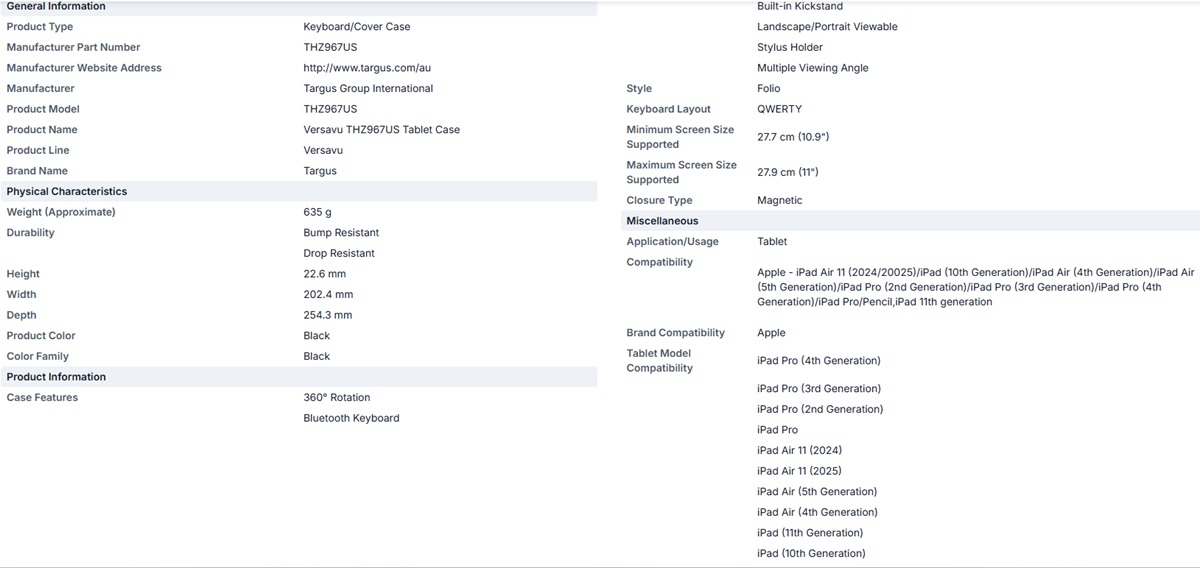
Task: Click the targus.com/au website address
Action: pyautogui.click(x=367, y=68)
